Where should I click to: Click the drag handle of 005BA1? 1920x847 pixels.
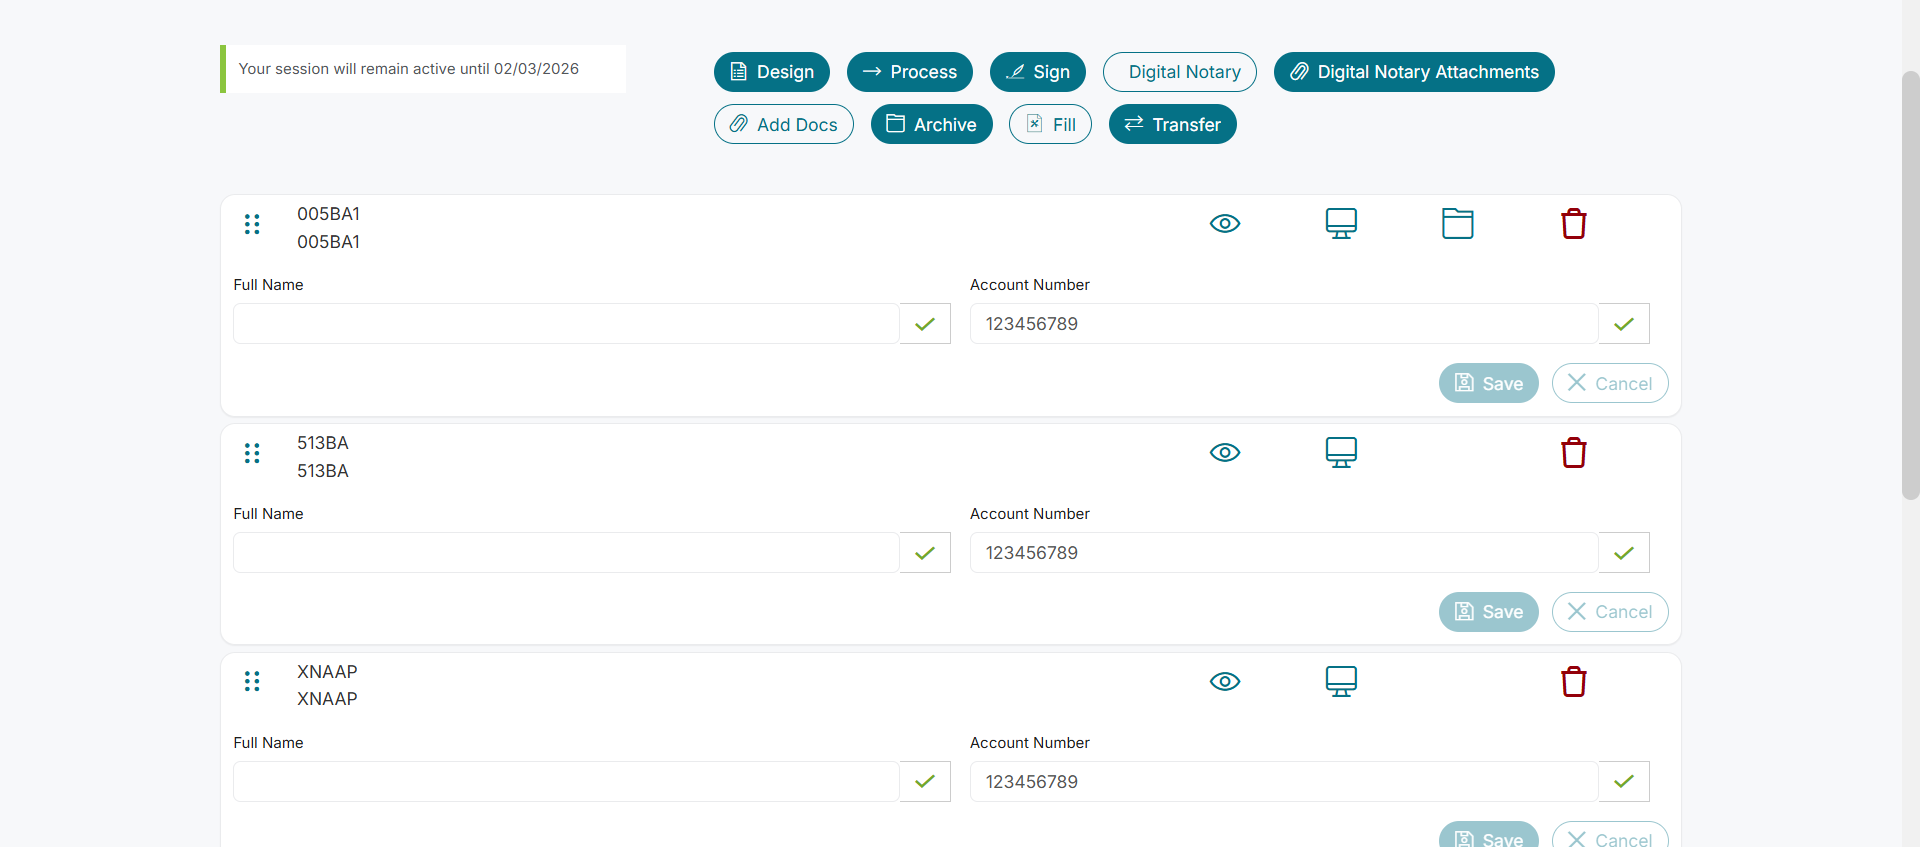tap(252, 224)
